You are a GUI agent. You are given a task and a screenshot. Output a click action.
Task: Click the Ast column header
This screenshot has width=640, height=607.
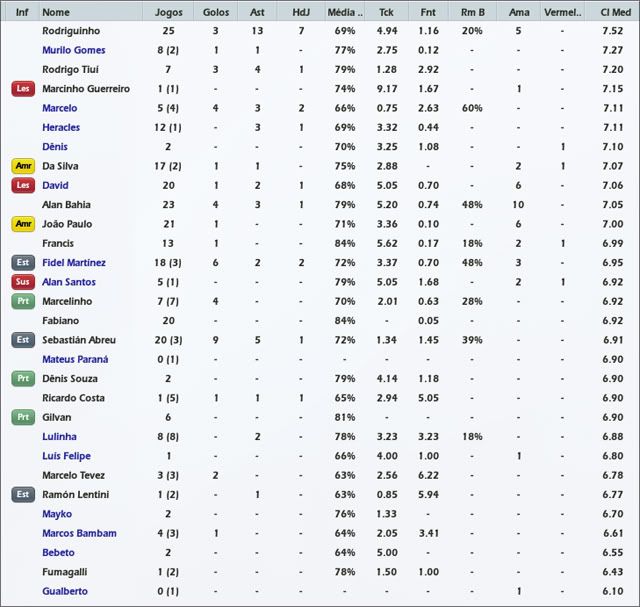coord(257,12)
